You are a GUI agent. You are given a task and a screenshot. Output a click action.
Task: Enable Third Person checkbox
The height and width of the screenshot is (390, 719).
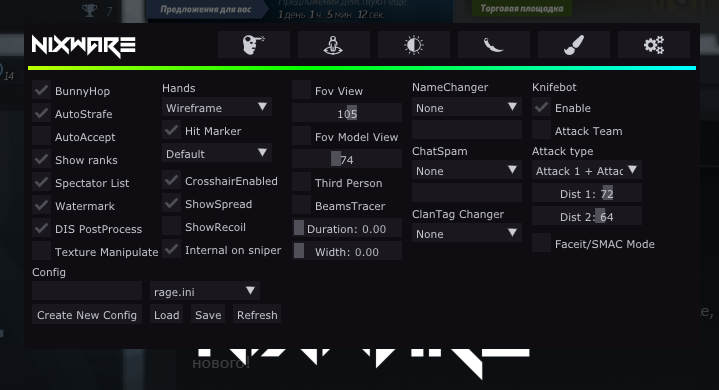point(301,182)
